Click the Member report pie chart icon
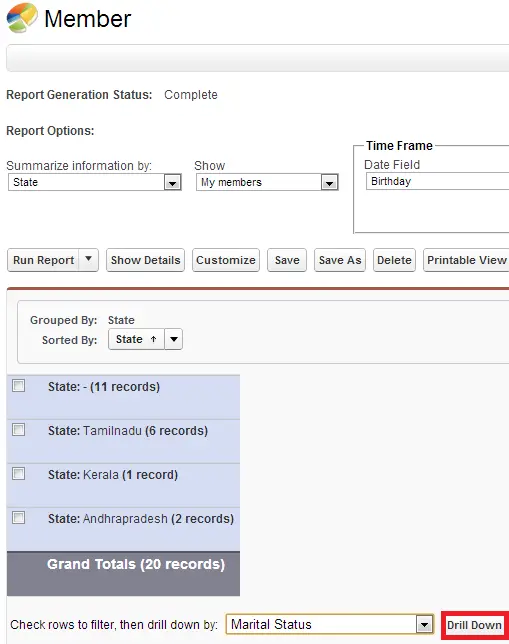The height and width of the screenshot is (644, 509). (x=22, y=17)
